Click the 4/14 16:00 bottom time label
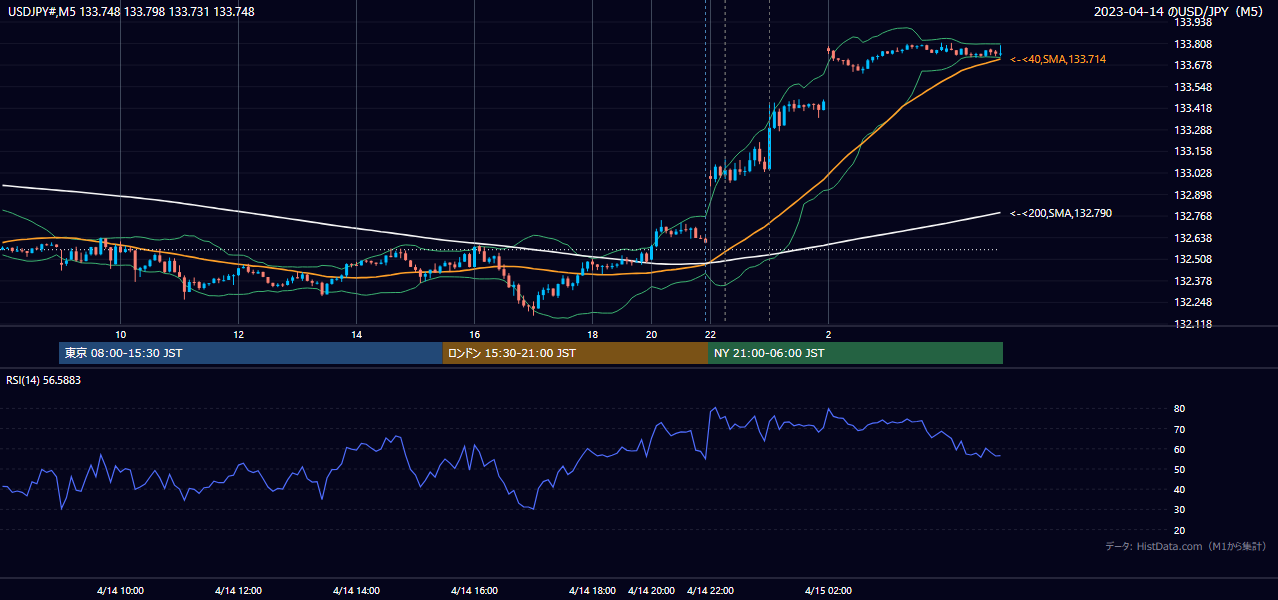 (474, 590)
